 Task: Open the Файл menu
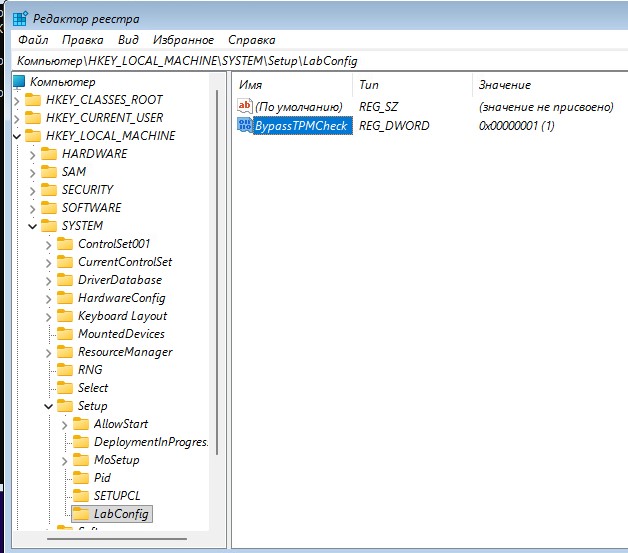tap(33, 40)
